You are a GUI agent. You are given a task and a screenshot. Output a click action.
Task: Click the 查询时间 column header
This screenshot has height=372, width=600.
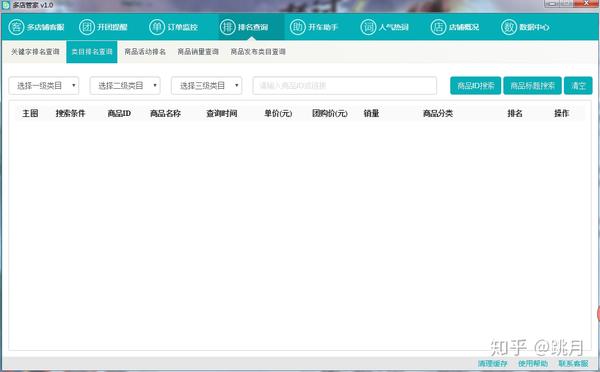[222, 113]
